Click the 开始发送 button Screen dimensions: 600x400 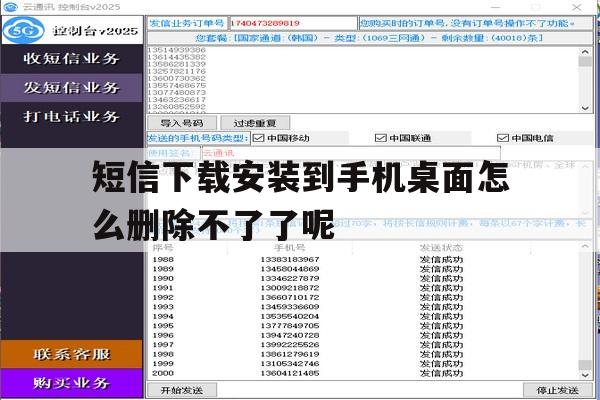(x=182, y=390)
